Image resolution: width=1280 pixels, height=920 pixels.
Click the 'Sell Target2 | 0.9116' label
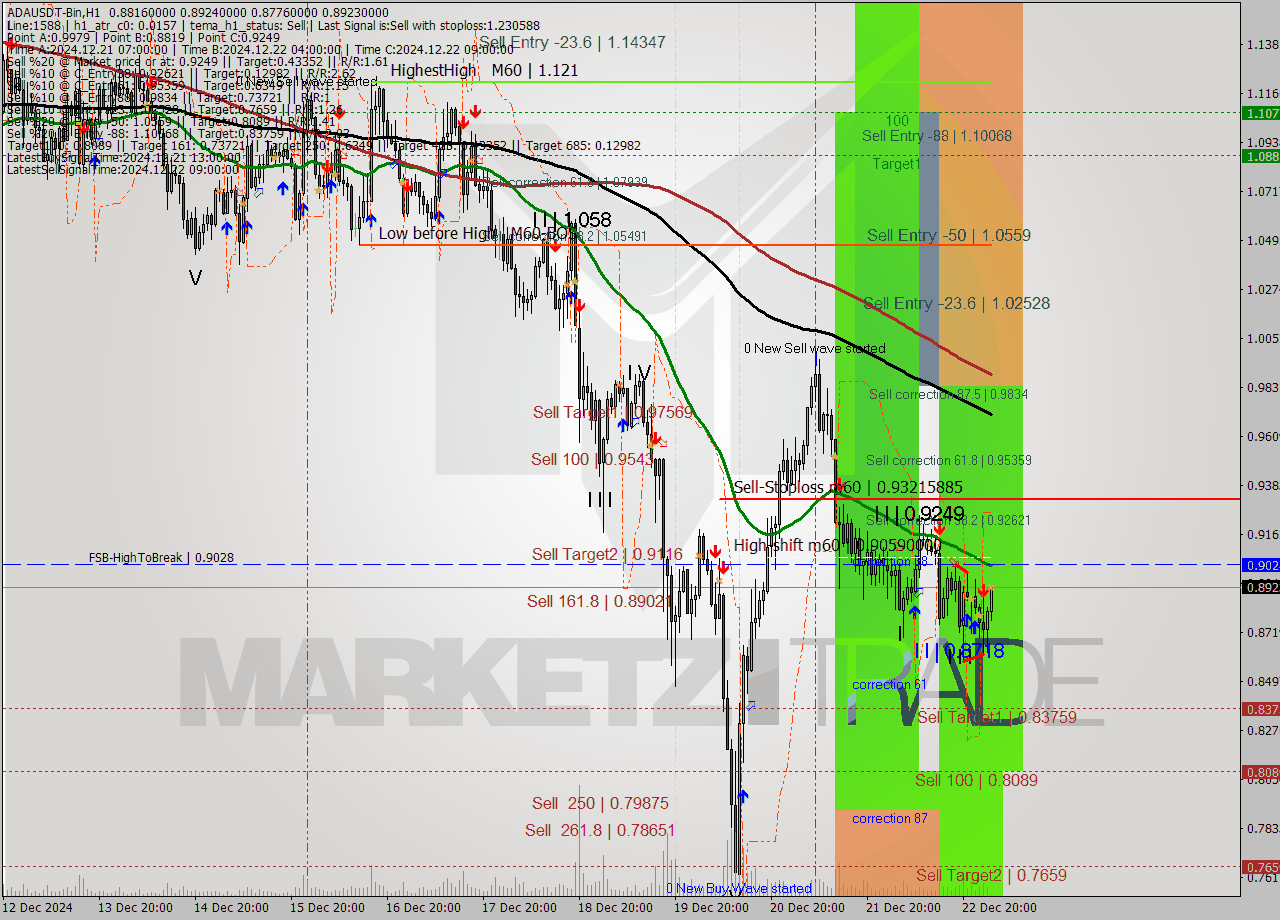(607, 554)
